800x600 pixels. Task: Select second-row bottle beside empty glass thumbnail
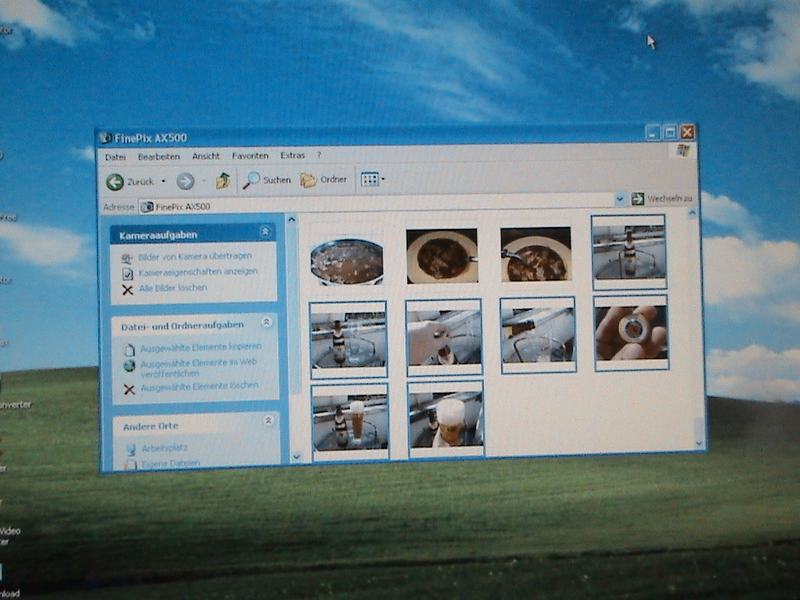[348, 340]
